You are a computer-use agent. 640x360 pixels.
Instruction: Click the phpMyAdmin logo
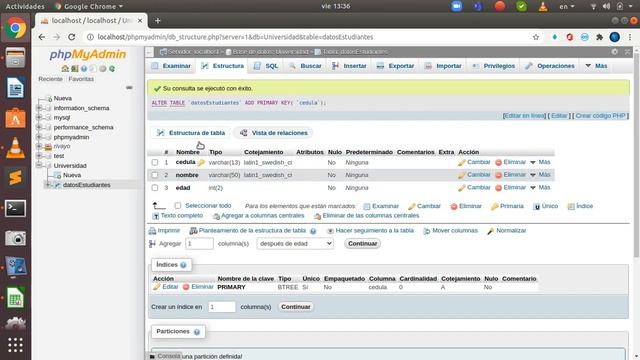point(88,55)
